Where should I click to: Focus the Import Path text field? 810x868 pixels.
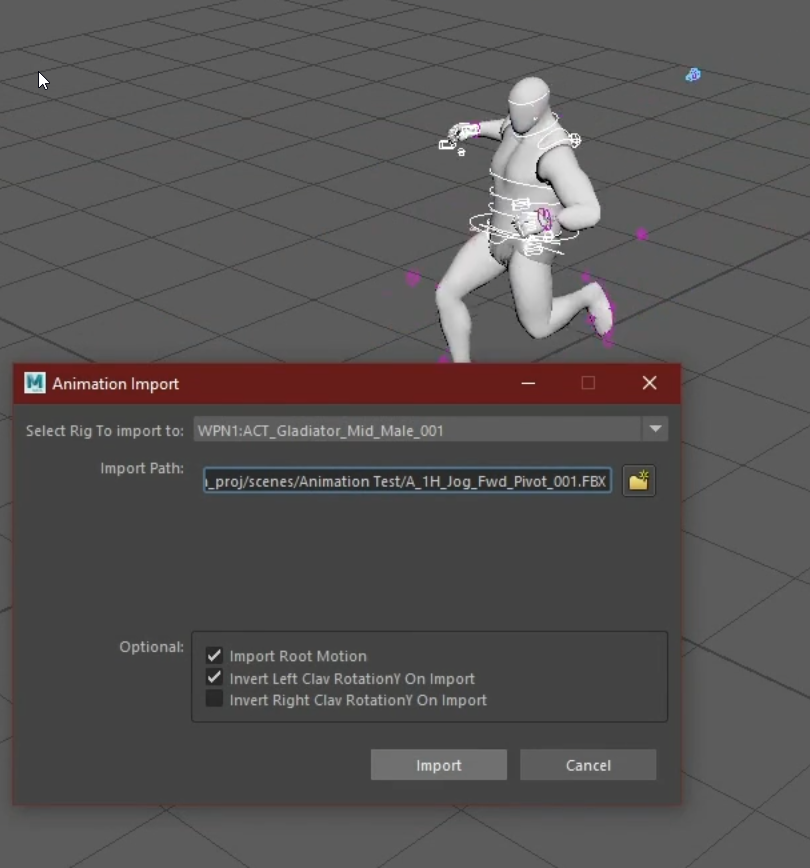(407, 480)
